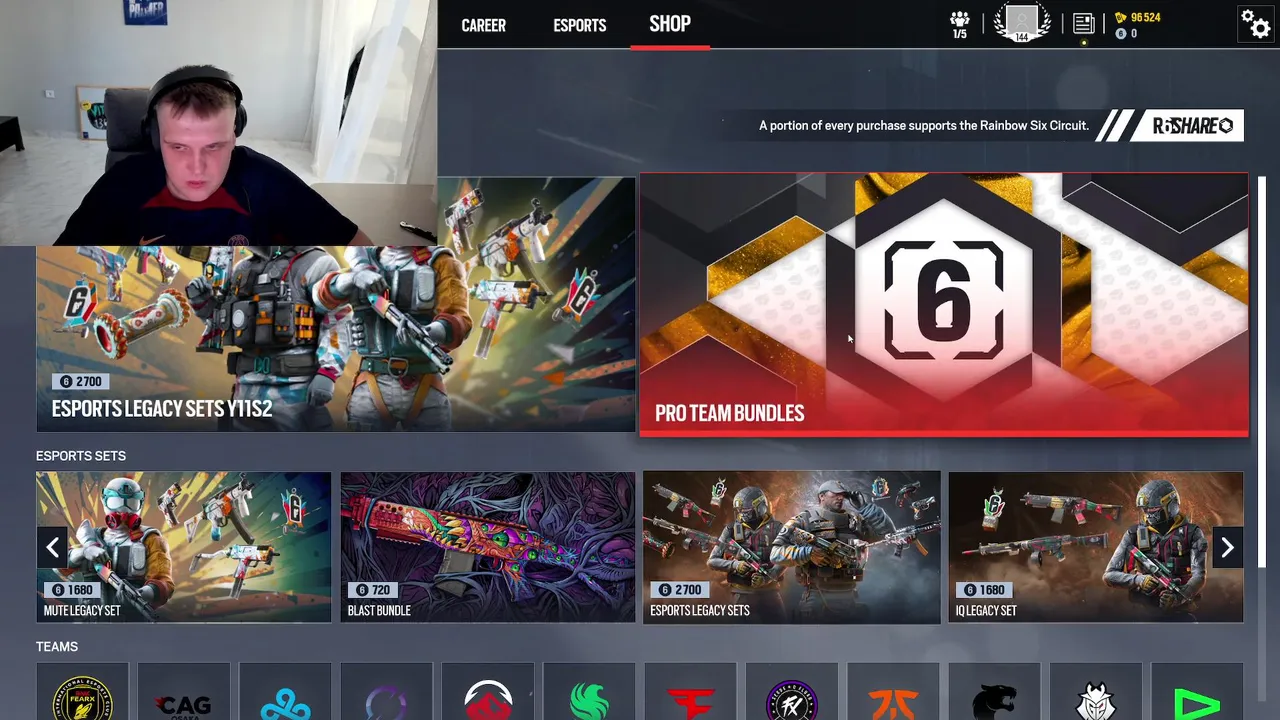Image resolution: width=1280 pixels, height=720 pixels.
Task: Open the Mute Legacy Set card
Action: [184, 547]
